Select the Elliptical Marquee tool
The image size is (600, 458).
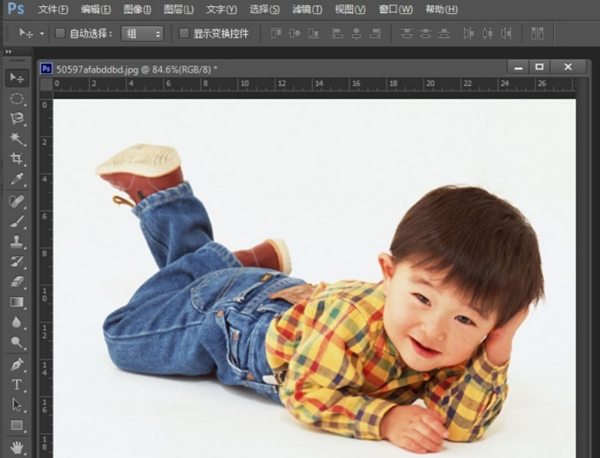(x=17, y=99)
